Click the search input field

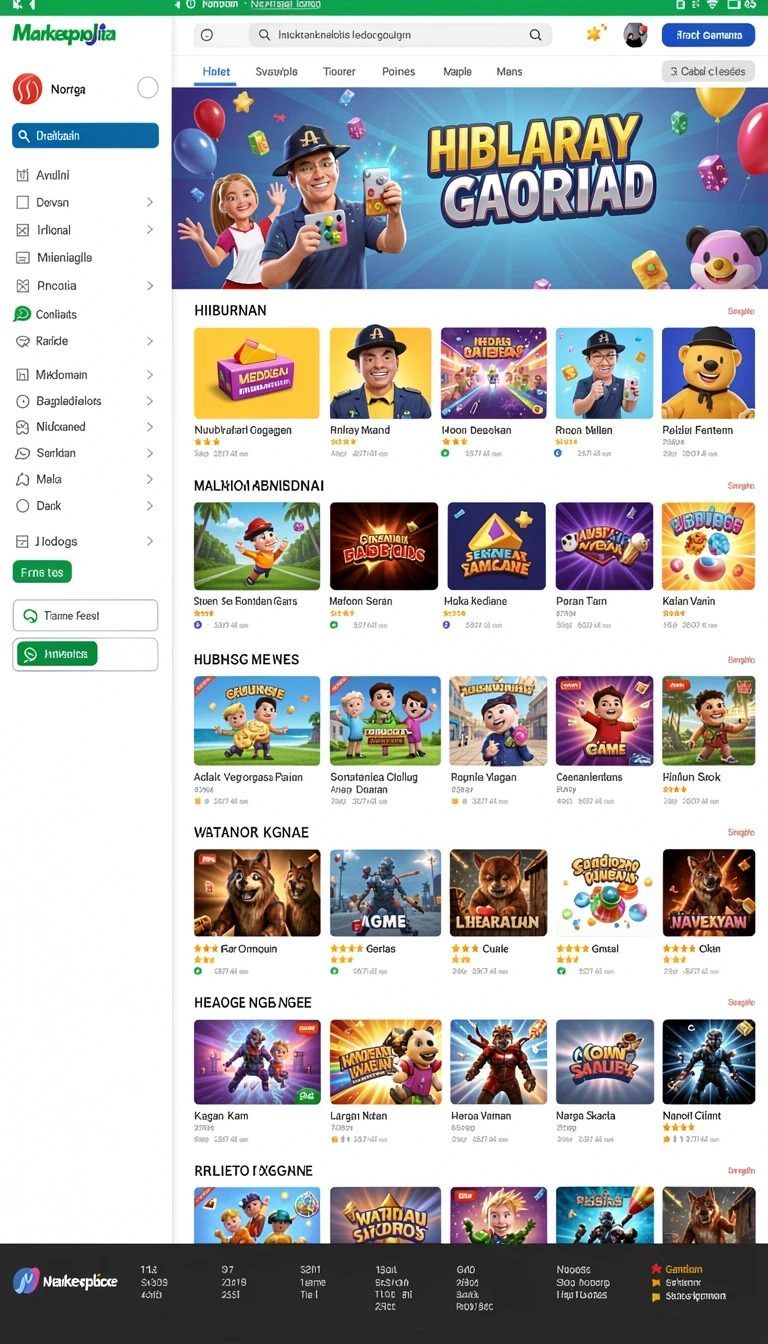tap(400, 35)
